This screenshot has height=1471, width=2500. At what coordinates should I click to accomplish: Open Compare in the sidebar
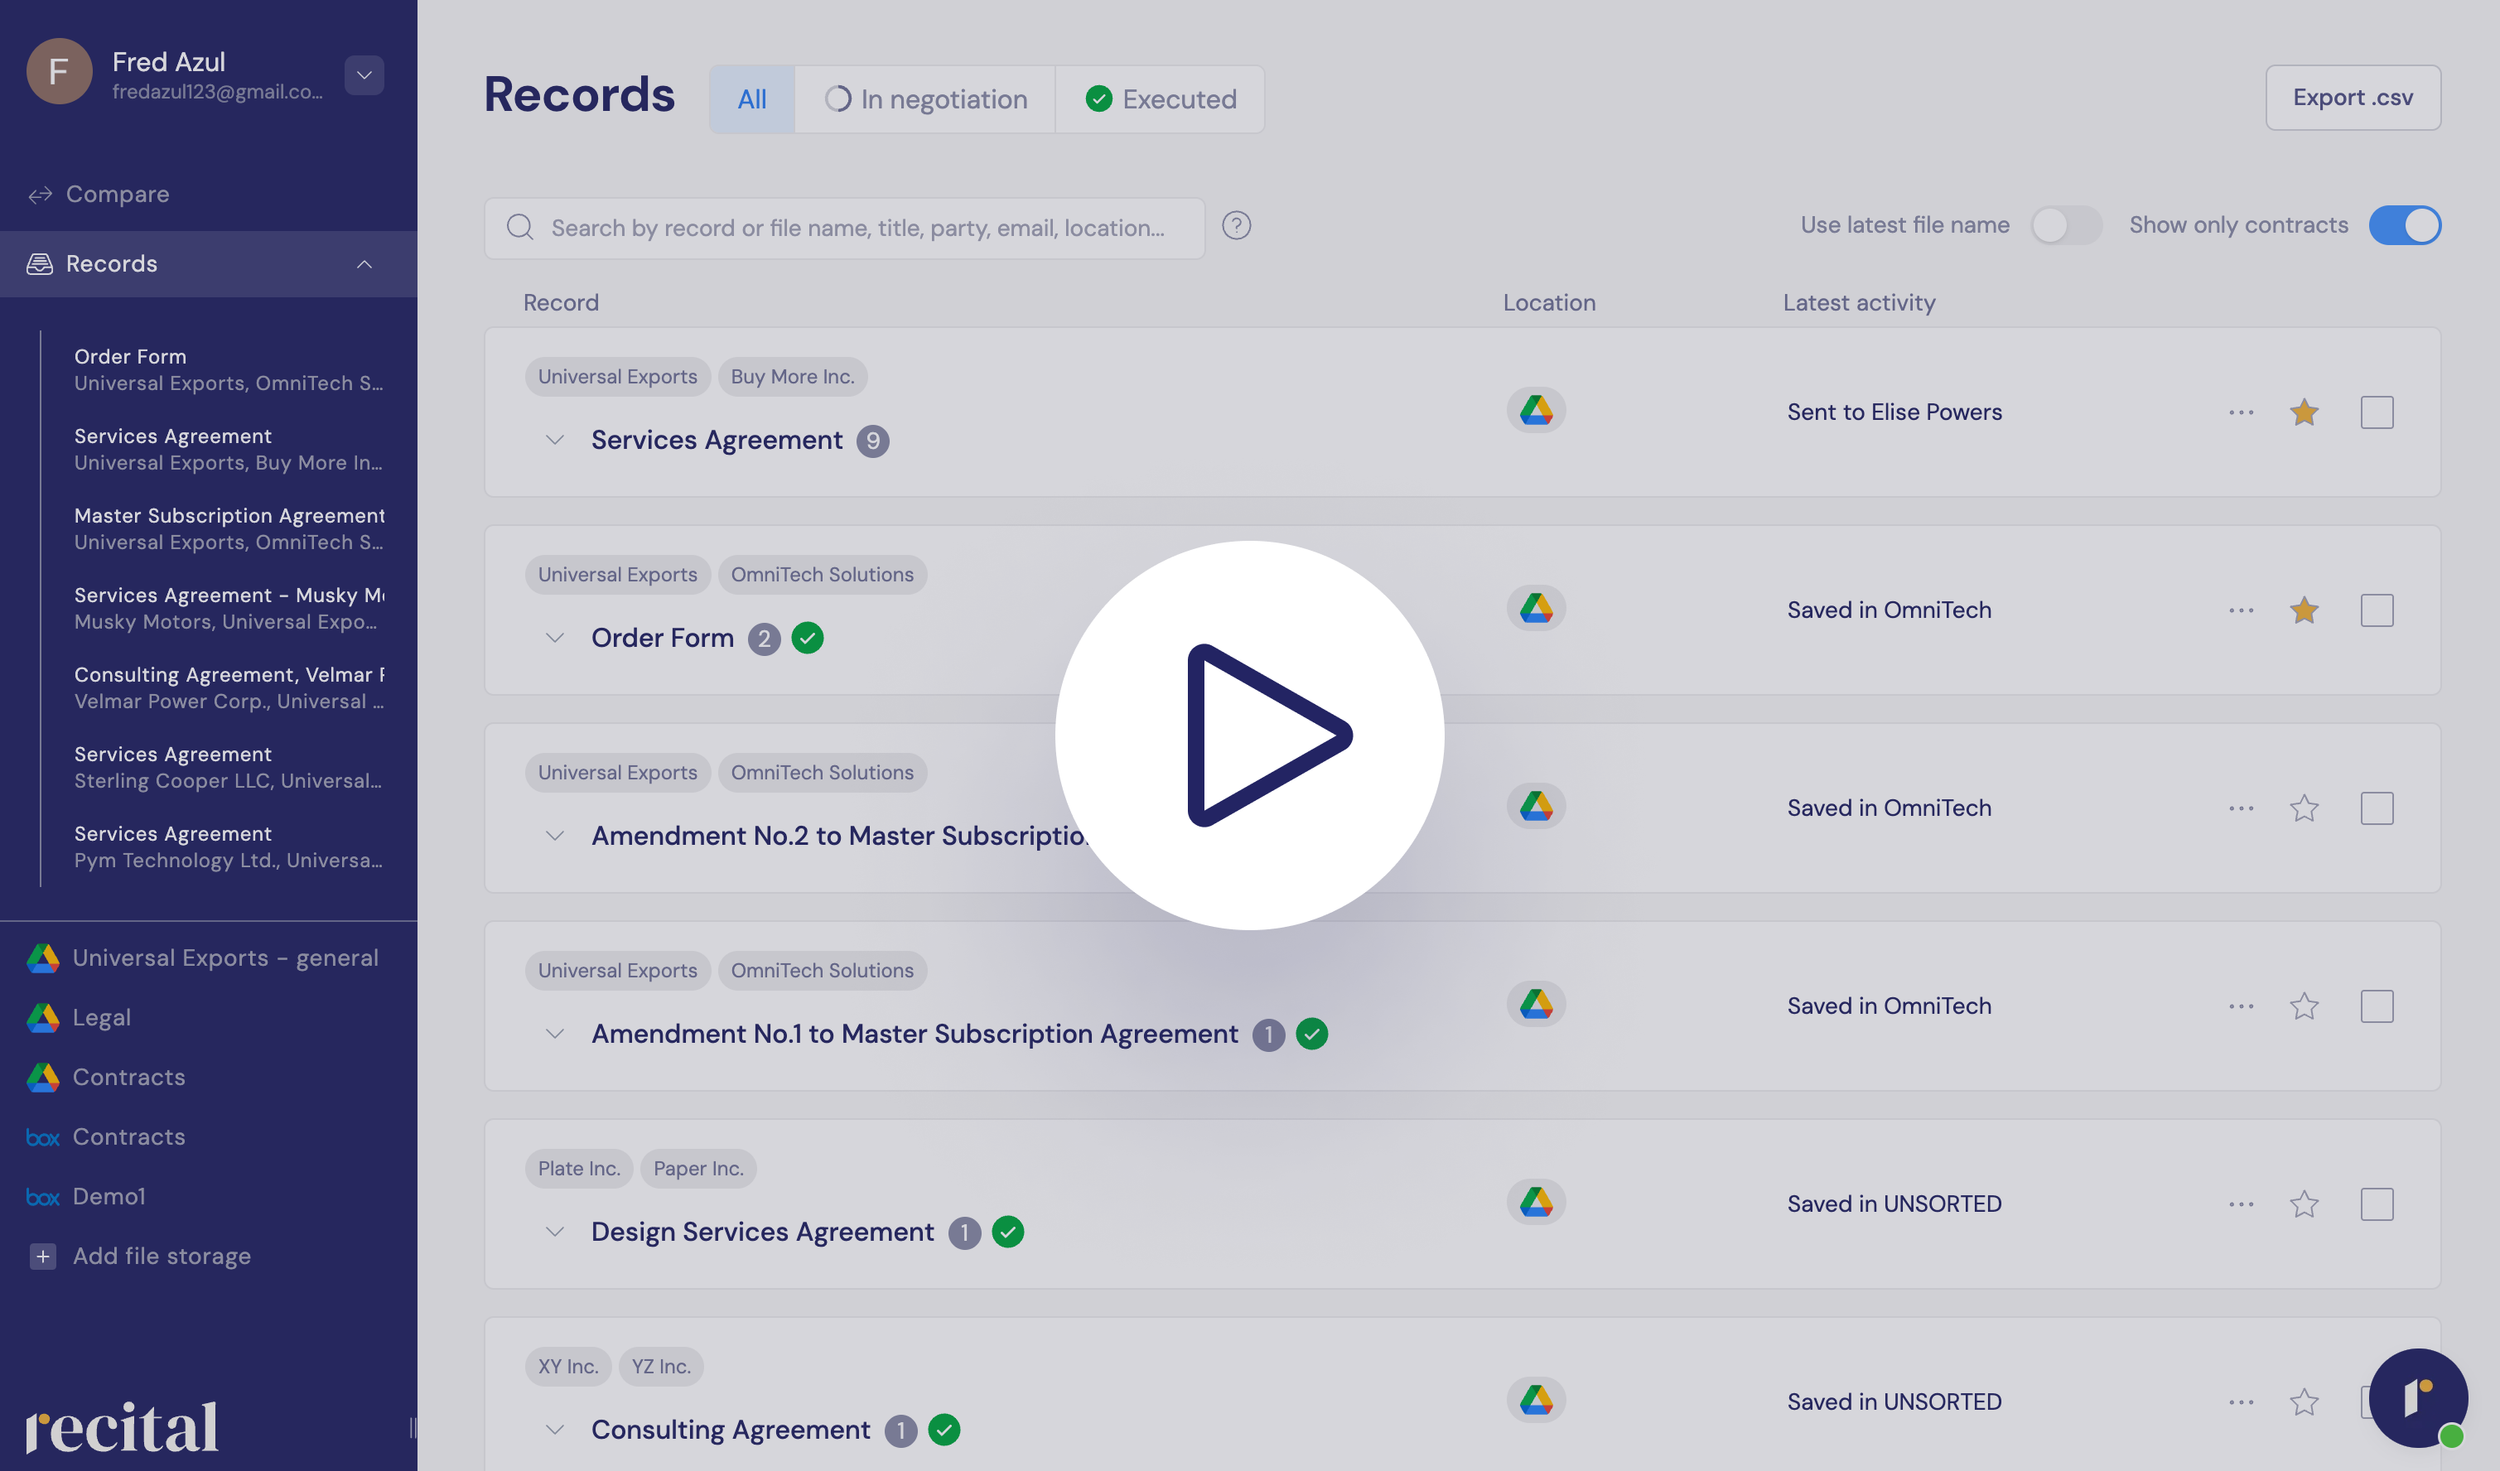click(117, 194)
